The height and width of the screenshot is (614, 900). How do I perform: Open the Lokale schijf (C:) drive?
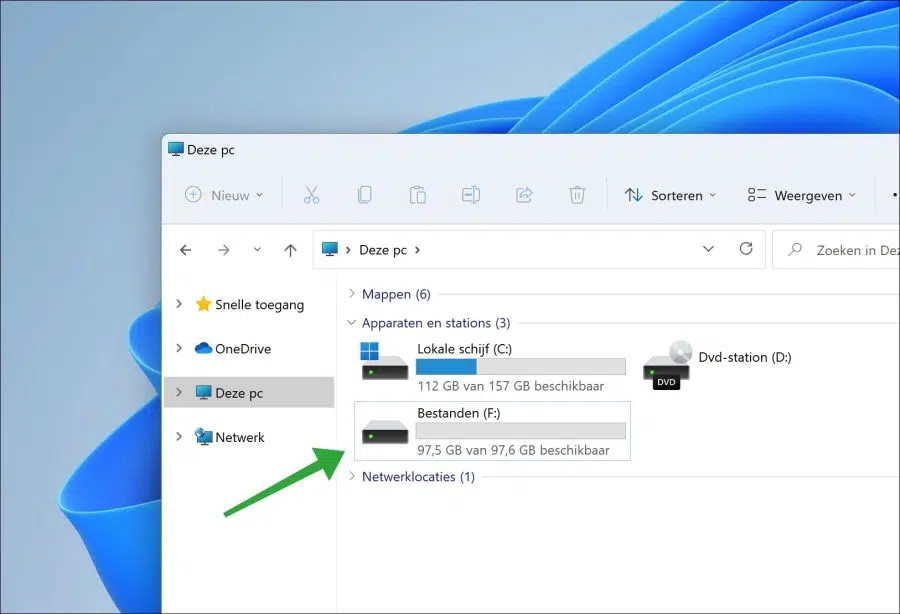[494, 367]
